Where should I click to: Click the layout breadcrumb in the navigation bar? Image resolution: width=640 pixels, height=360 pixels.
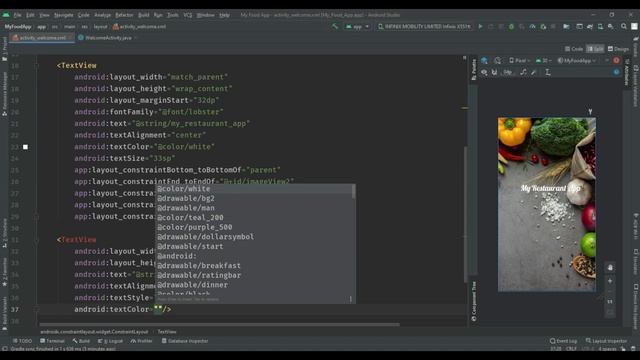pyautogui.click(x=100, y=27)
